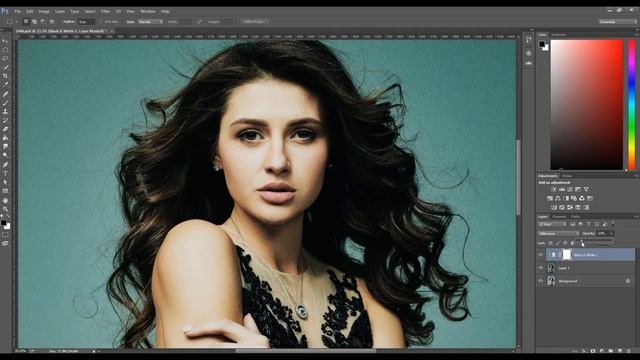
Task: Select the History Brush tool
Action: point(5,120)
